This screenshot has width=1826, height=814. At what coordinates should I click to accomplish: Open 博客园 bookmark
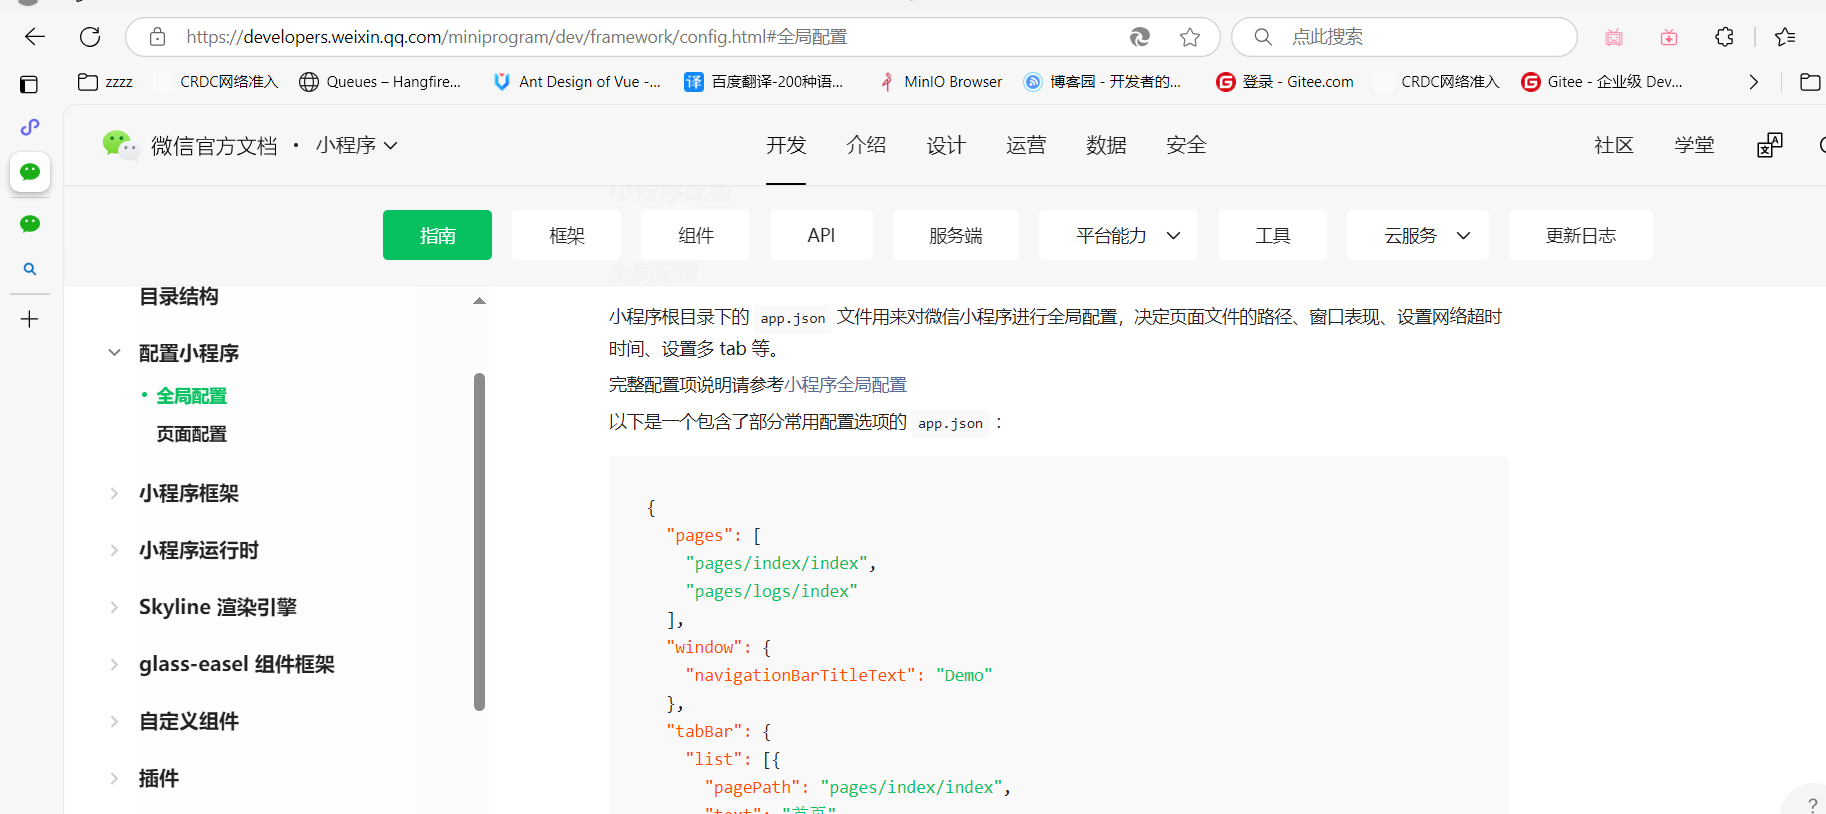[1103, 82]
